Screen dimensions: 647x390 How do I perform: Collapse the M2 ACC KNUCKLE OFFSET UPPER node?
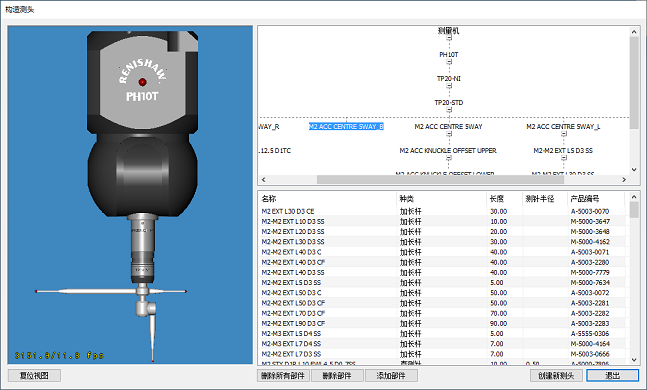[449, 158]
